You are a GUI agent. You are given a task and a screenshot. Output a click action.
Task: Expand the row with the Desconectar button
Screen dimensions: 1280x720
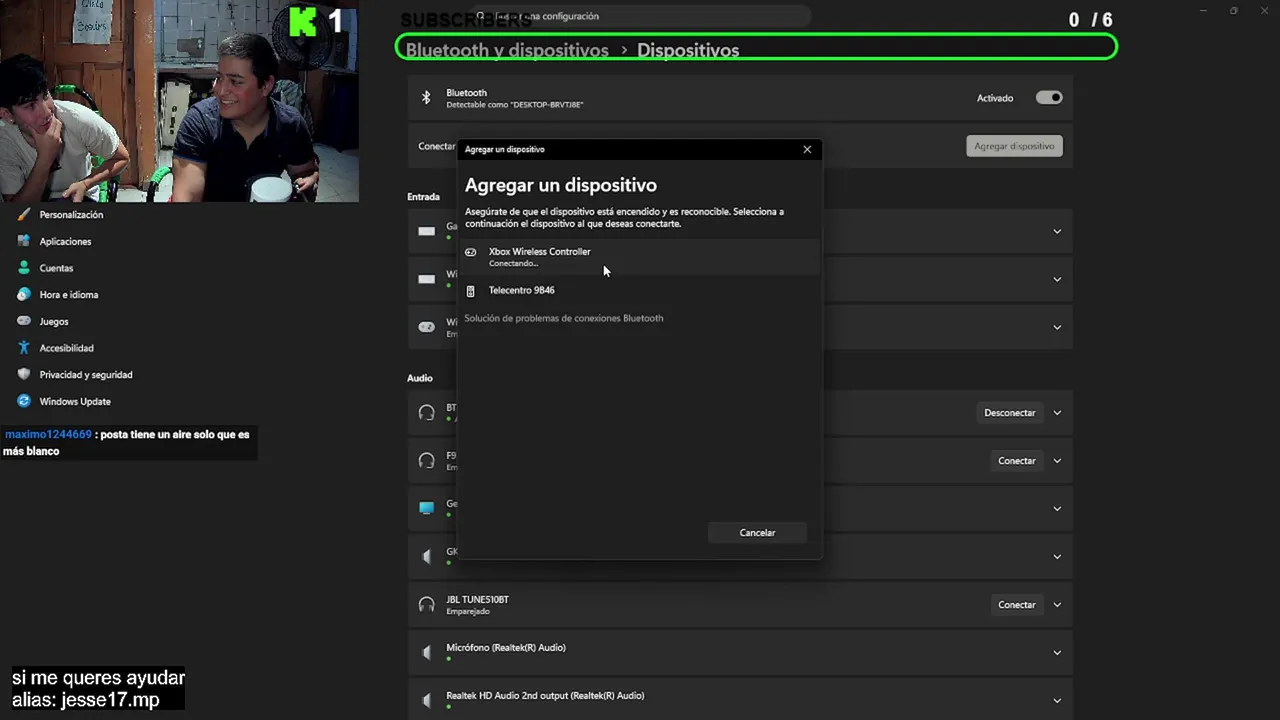[1057, 413]
